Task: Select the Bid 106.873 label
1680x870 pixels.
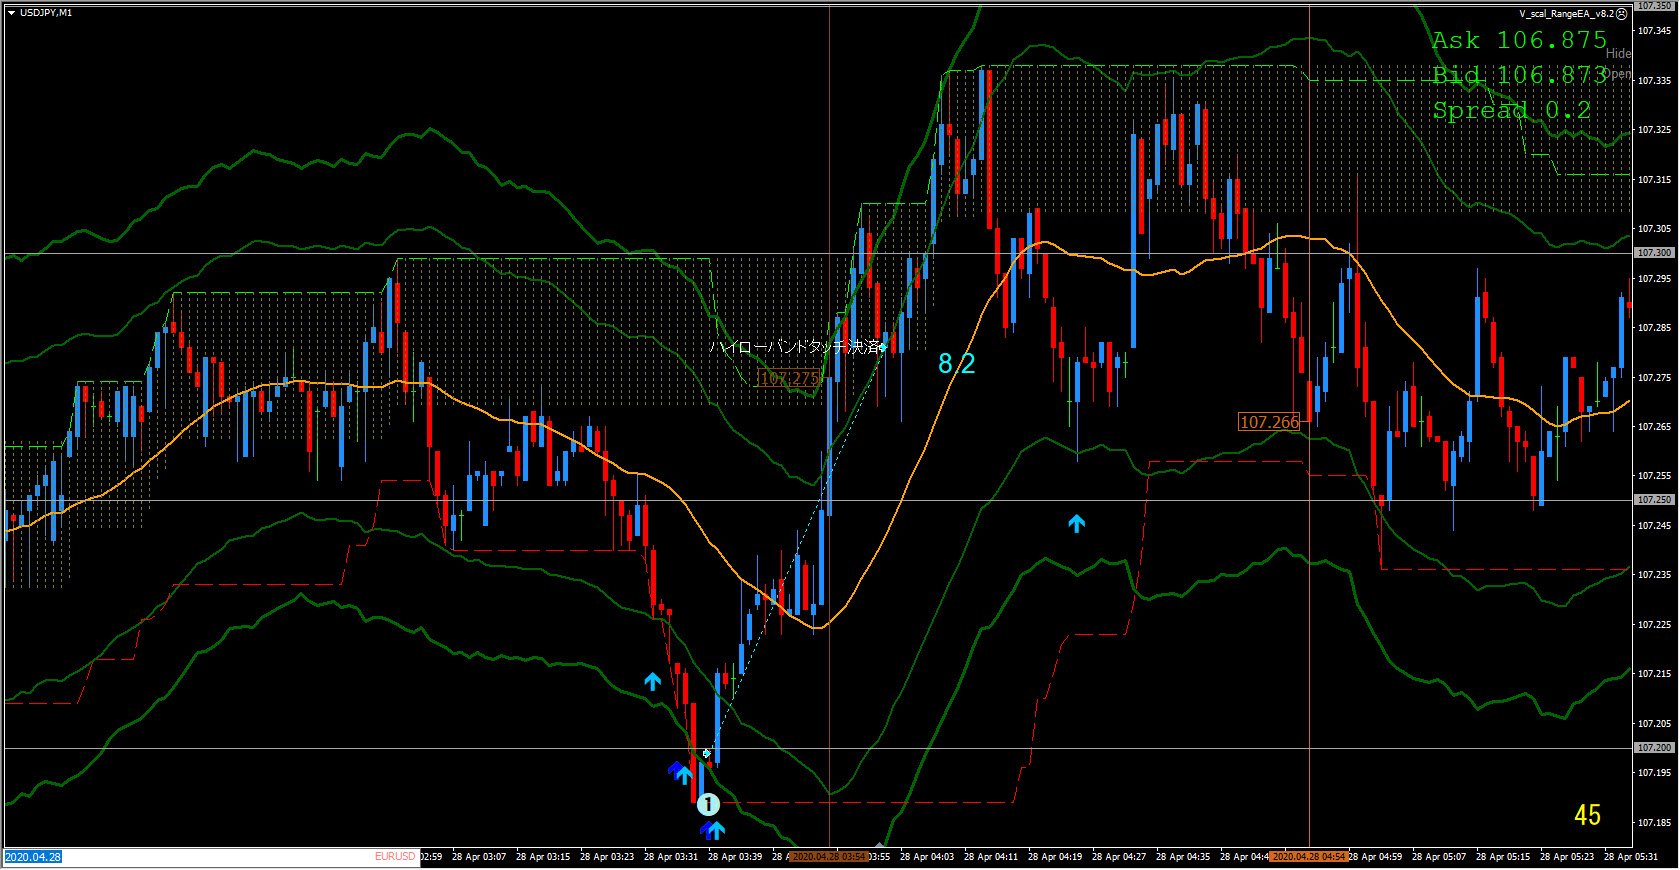Action: (1519, 75)
